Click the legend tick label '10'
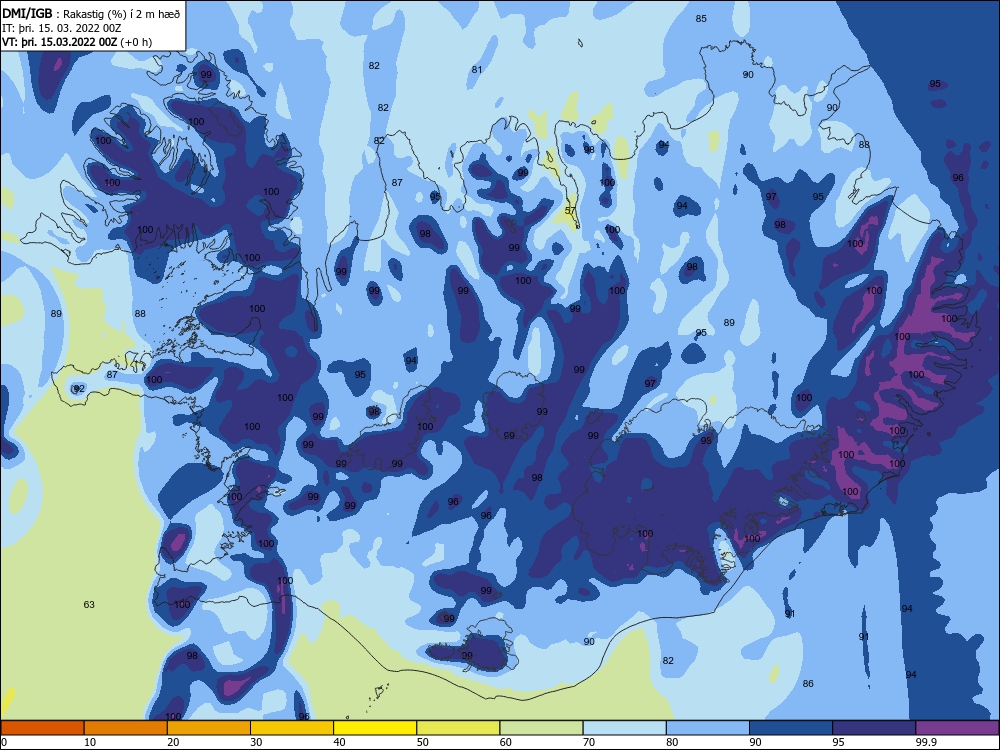The image size is (1000, 750). click(90, 742)
